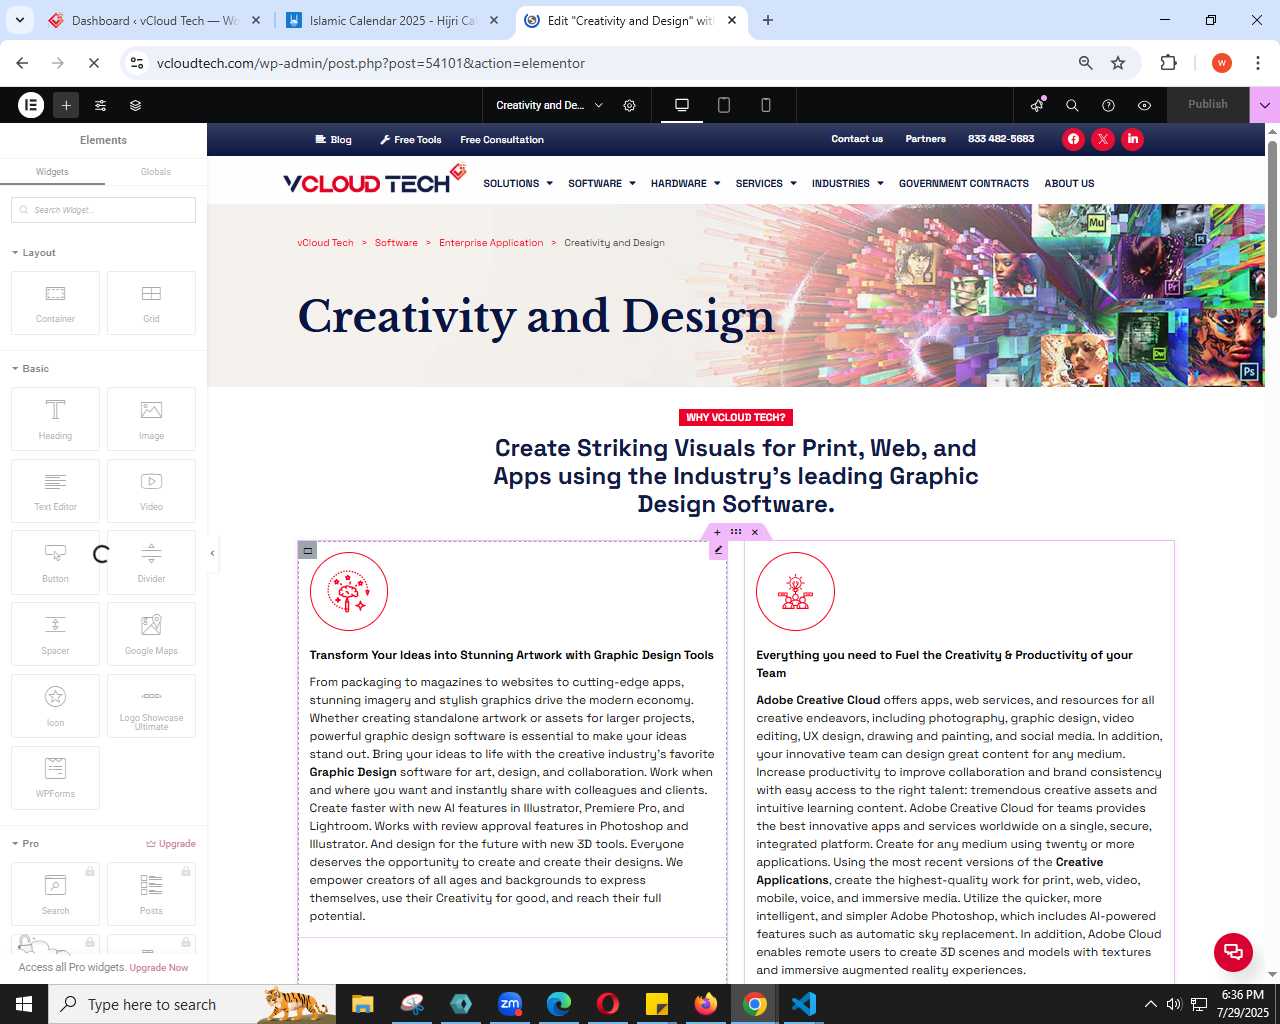The width and height of the screenshot is (1280, 1024).
Task: Open the X social icon
Action: 1103,139
